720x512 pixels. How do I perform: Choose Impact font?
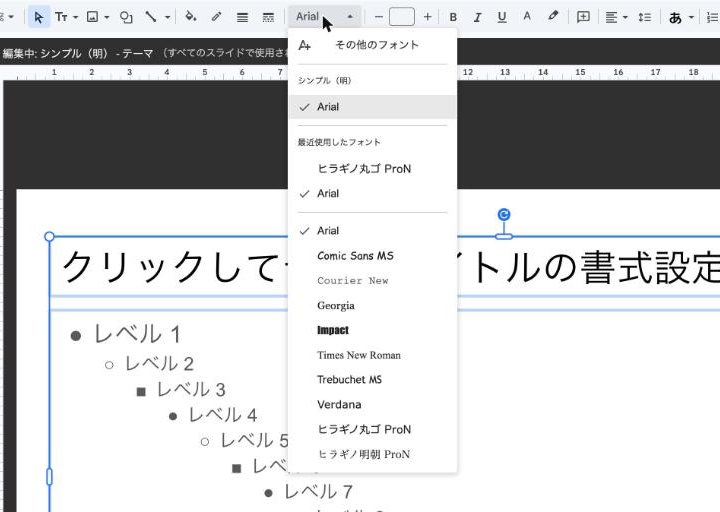coord(372,330)
